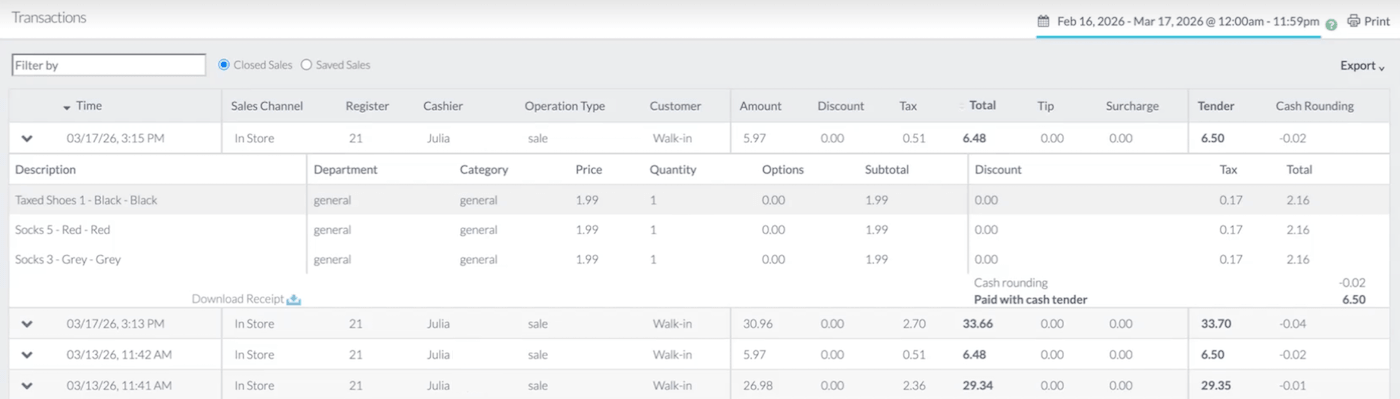Sort by the Time column header

point(89,106)
